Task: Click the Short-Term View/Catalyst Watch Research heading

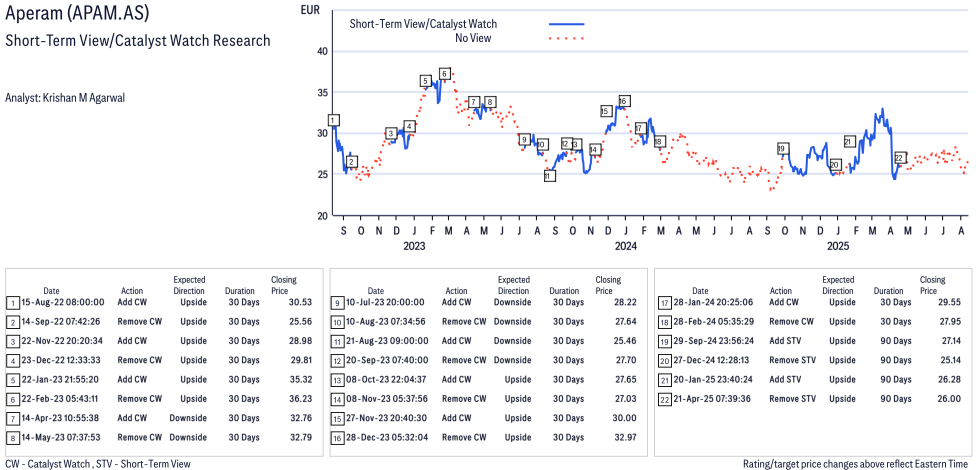Action: (x=137, y=41)
